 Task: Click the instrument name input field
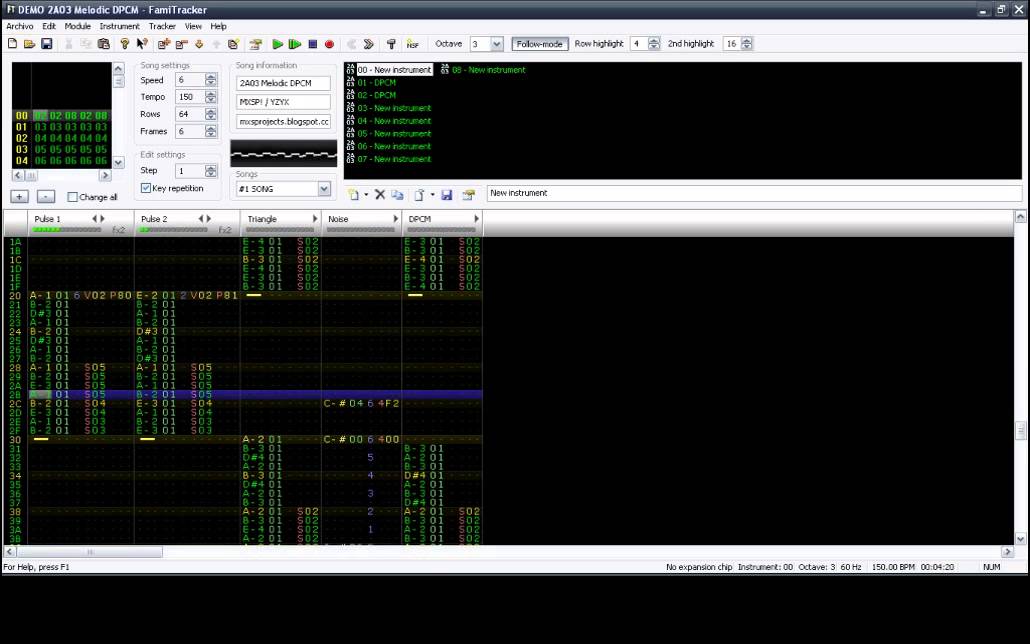point(754,193)
